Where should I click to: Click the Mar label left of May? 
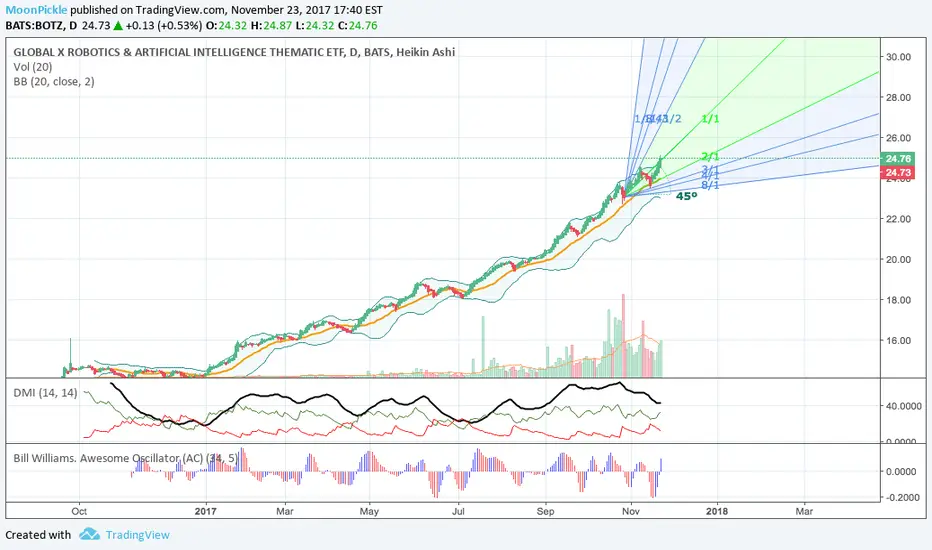pyautogui.click(x=285, y=511)
